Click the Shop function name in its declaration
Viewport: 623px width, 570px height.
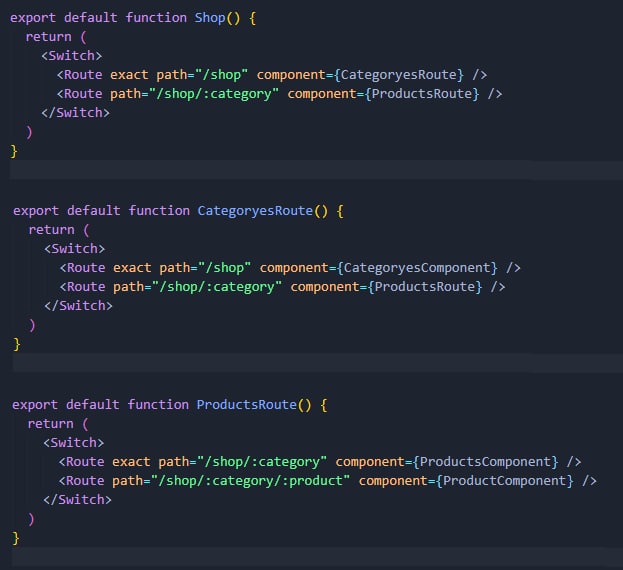[x=210, y=18]
